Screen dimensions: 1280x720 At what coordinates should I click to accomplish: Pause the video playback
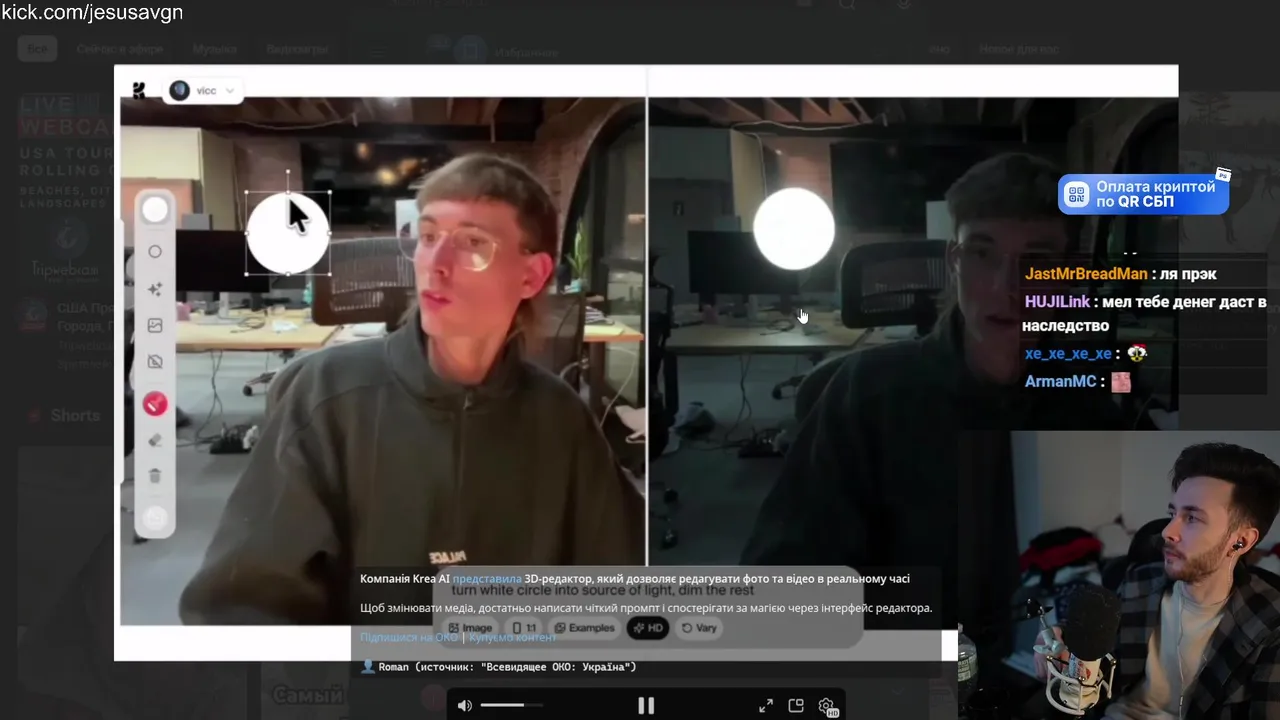coord(646,706)
